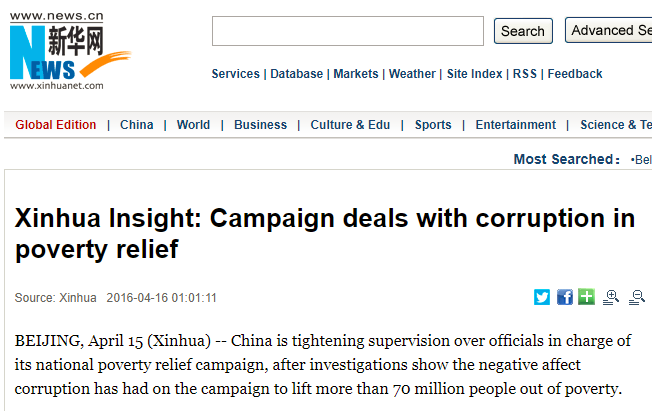
Task: Subscribe via the RSS link
Action: click(525, 74)
